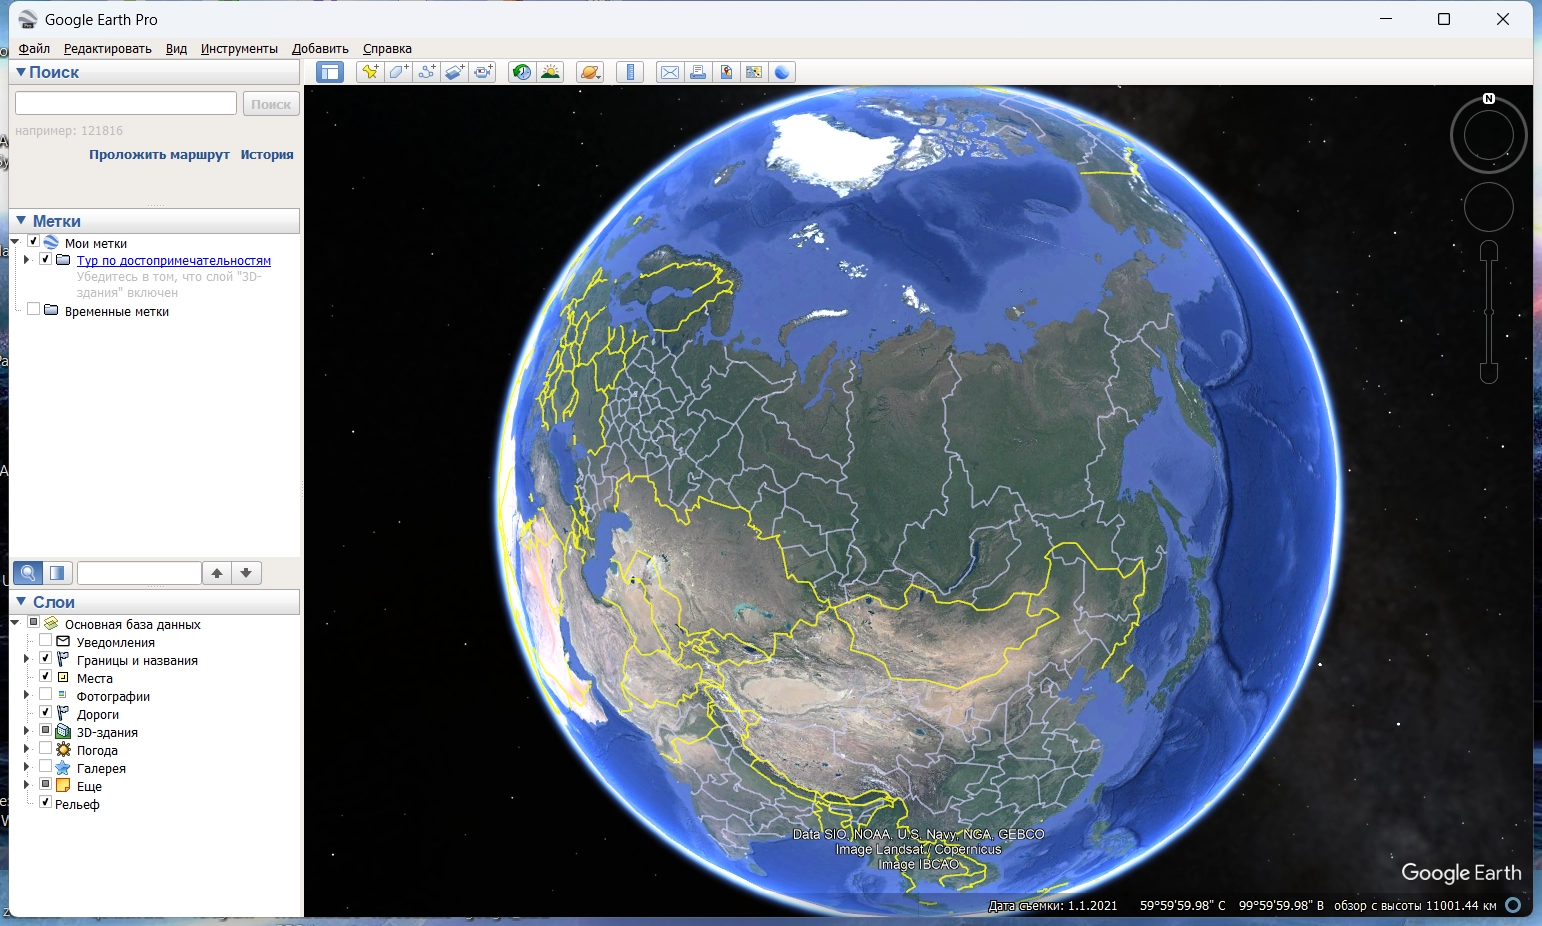Enable the Уведомления layer checkbox

(45, 641)
